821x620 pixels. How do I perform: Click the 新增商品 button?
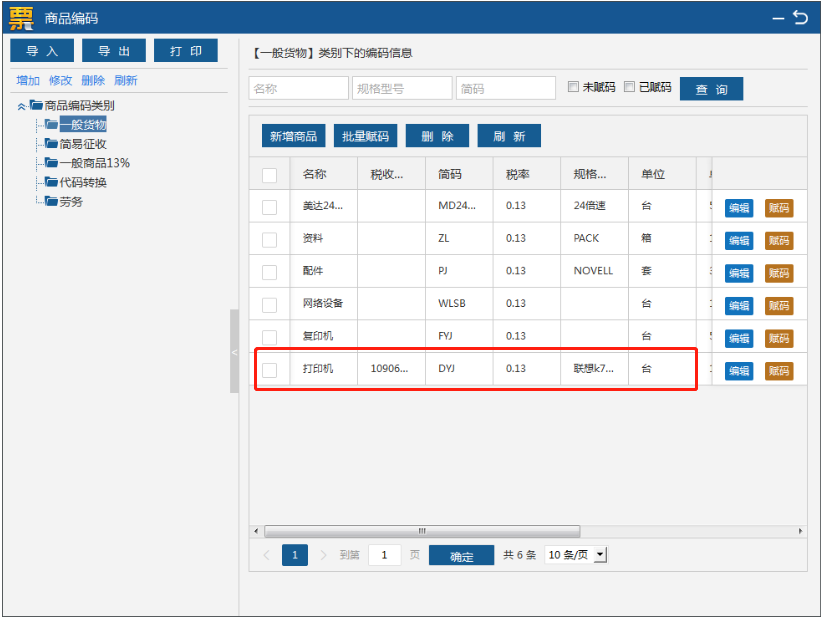click(x=293, y=136)
